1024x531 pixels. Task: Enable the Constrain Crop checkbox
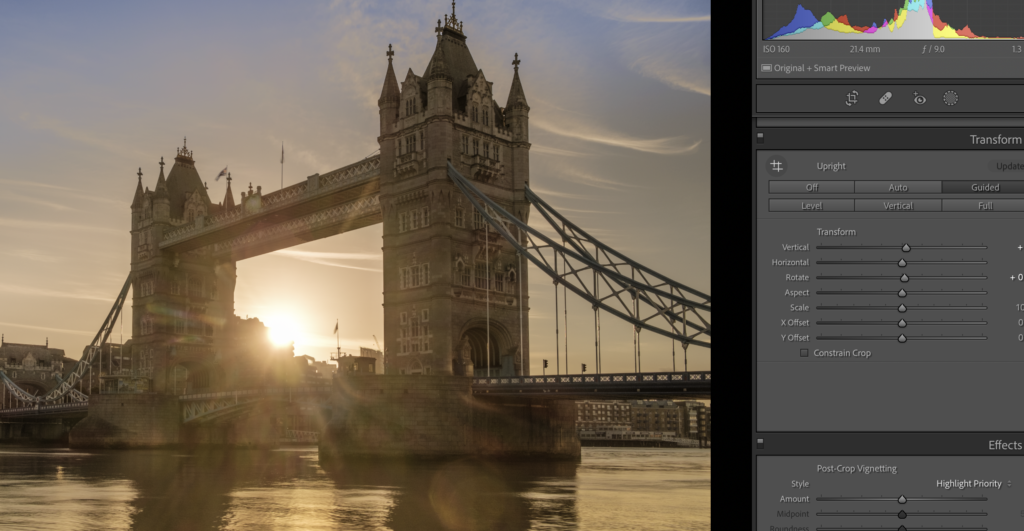coord(804,353)
